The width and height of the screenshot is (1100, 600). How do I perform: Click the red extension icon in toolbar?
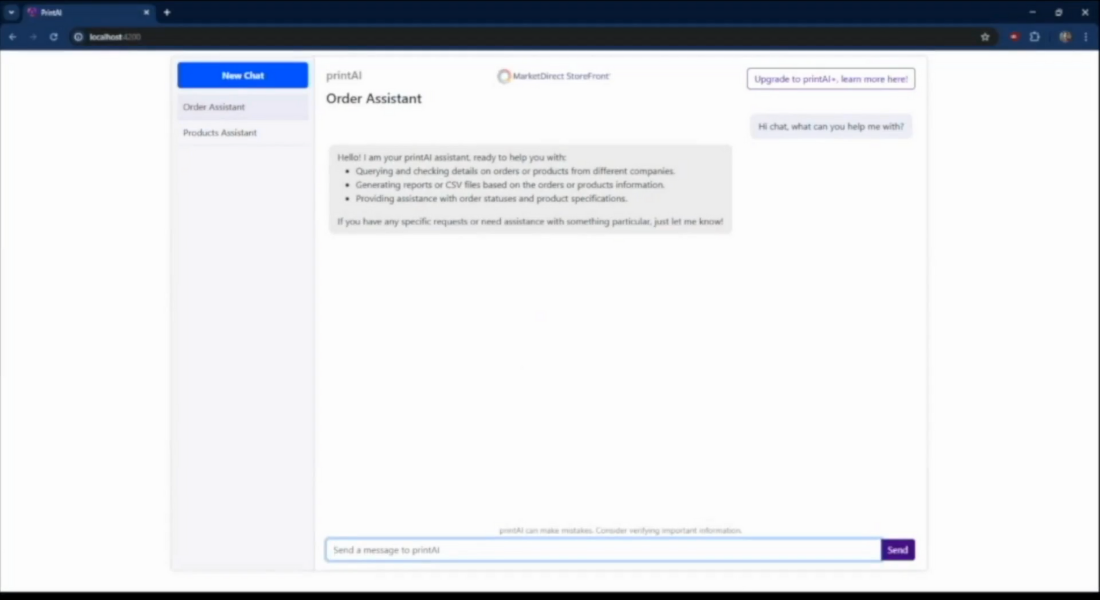(1014, 37)
